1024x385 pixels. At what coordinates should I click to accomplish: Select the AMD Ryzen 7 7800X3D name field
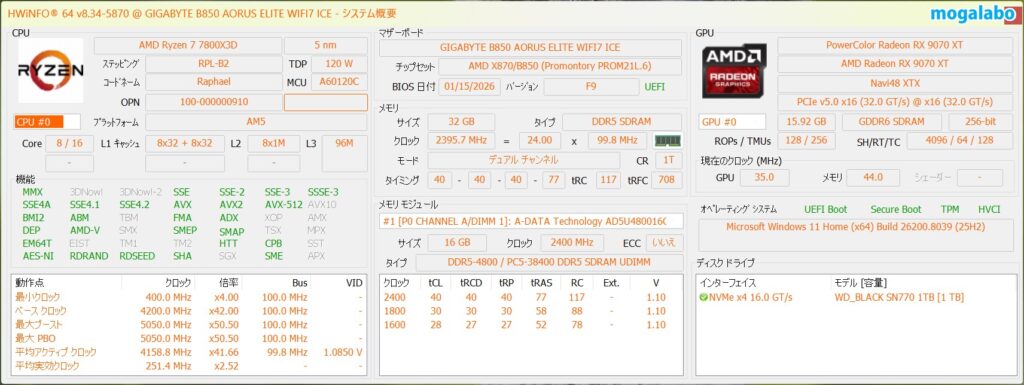pyautogui.click(x=187, y=46)
